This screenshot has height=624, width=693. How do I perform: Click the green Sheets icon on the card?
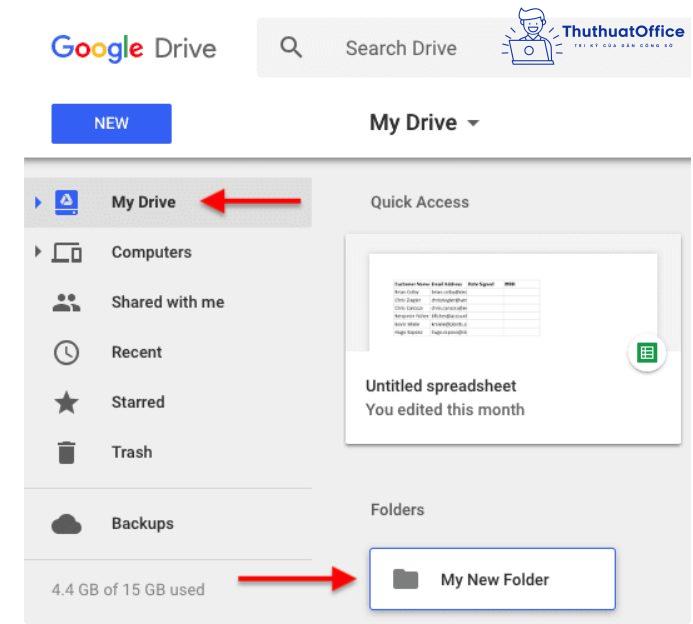pyautogui.click(x=647, y=353)
